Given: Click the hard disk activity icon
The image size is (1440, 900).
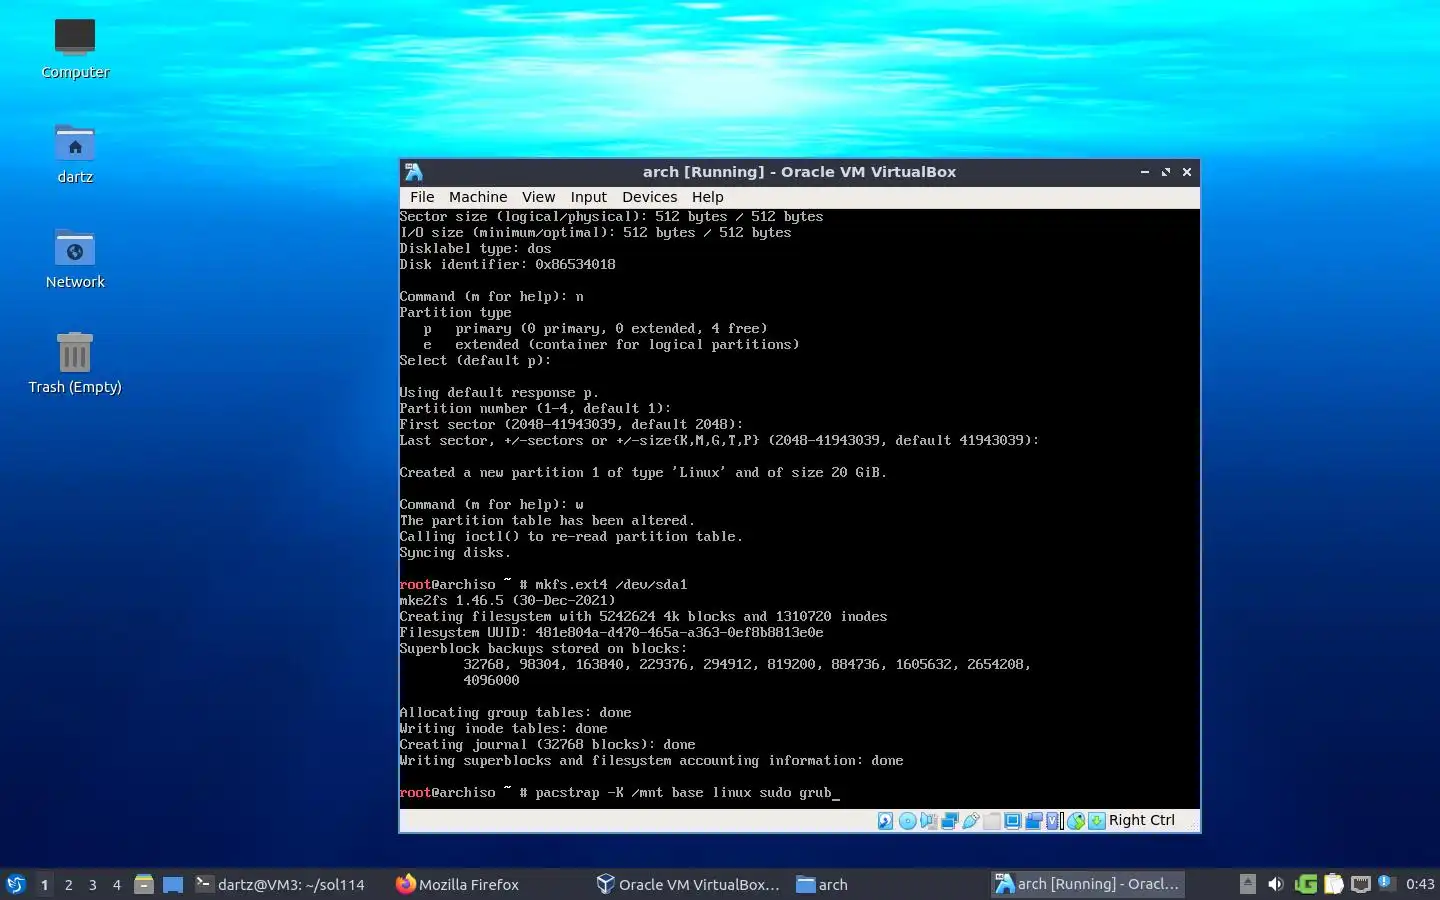Looking at the screenshot, I should click(x=886, y=821).
